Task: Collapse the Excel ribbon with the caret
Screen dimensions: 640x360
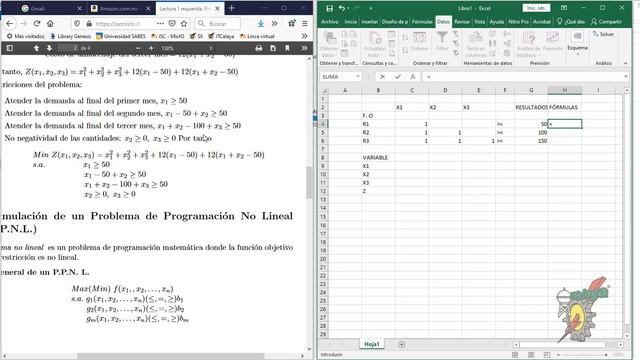Action: (625, 63)
